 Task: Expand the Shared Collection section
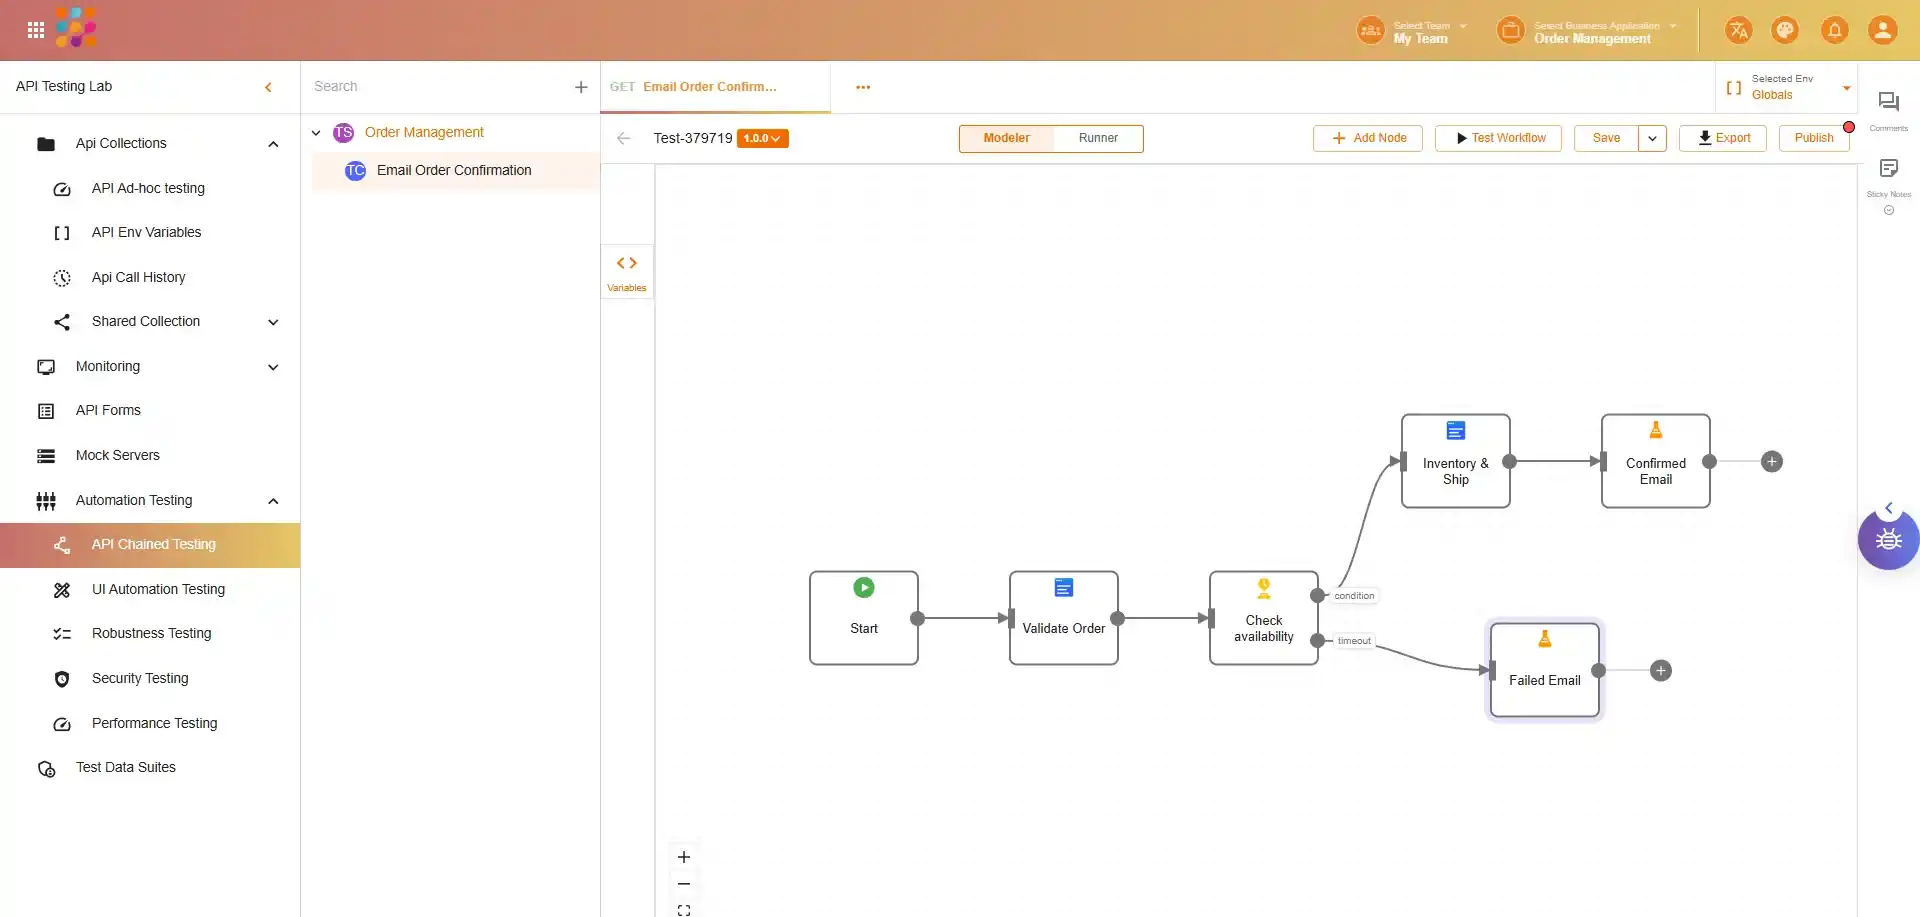[x=273, y=322]
